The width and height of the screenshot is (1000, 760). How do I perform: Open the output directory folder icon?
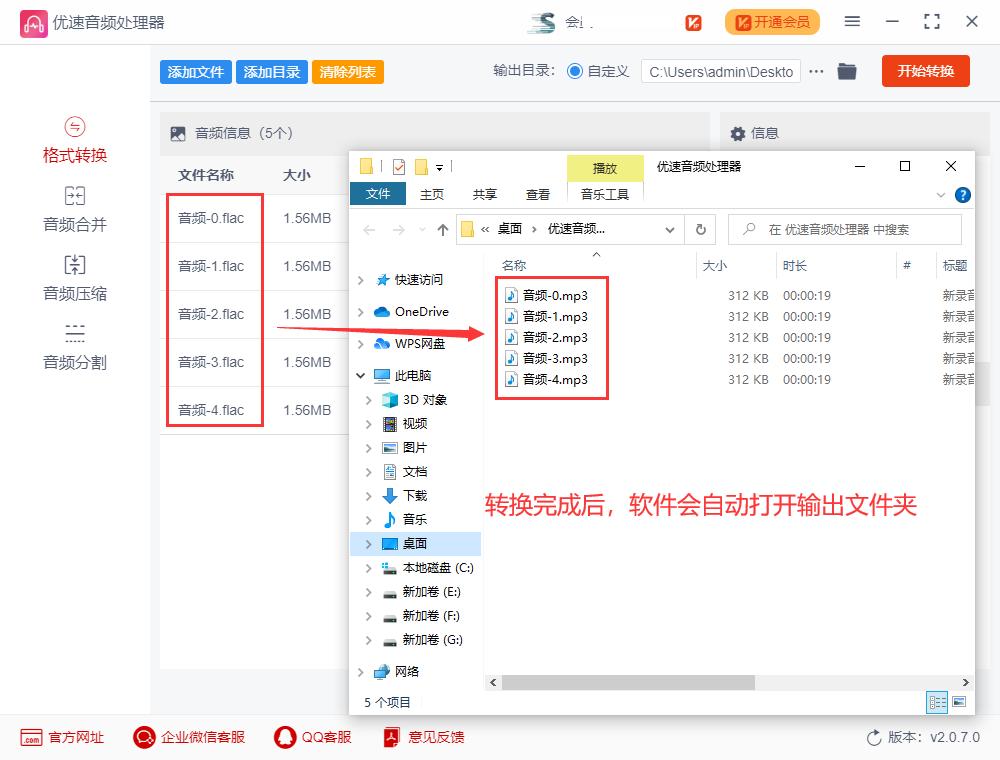(x=847, y=71)
